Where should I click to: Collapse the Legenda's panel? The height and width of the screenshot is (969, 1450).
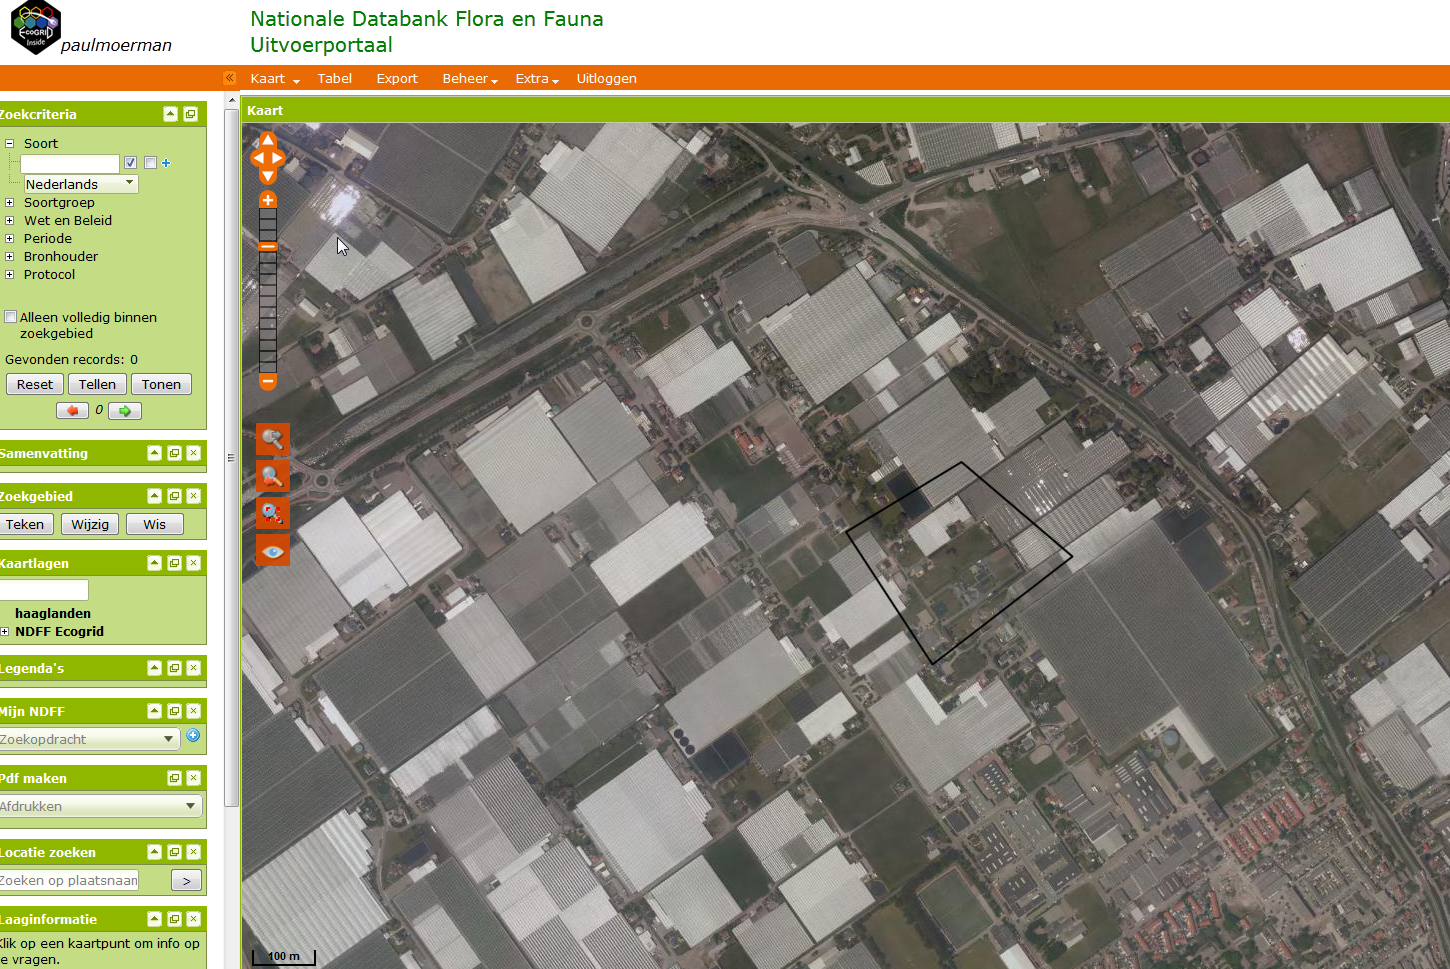(x=154, y=668)
